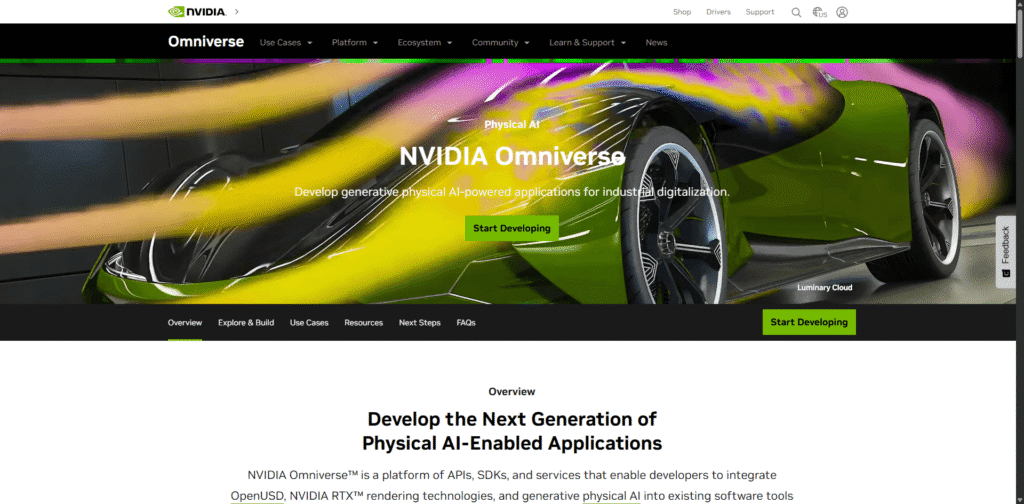Viewport: 1024px width, 504px height.
Task: Click the NVIDIA Omniverse hero heading
Action: coord(512,156)
